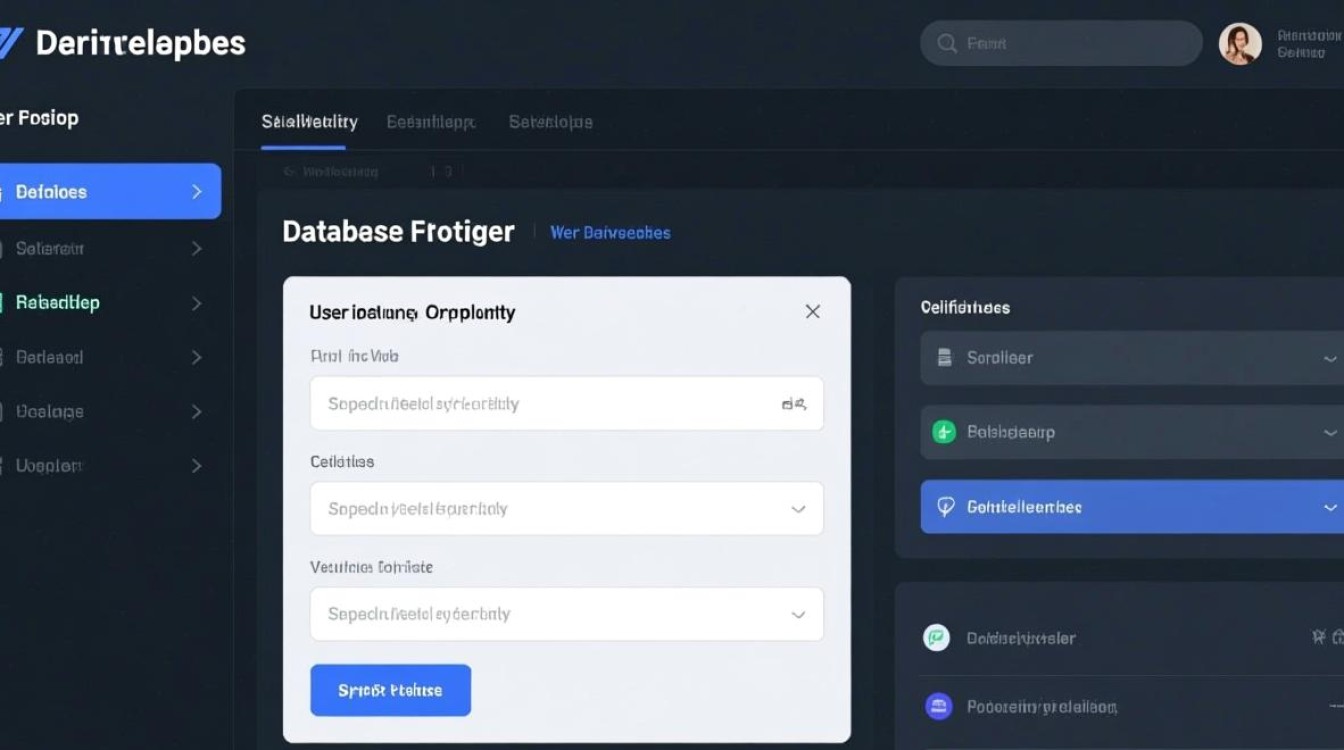Open the second dropdown in dialog

coord(798,509)
